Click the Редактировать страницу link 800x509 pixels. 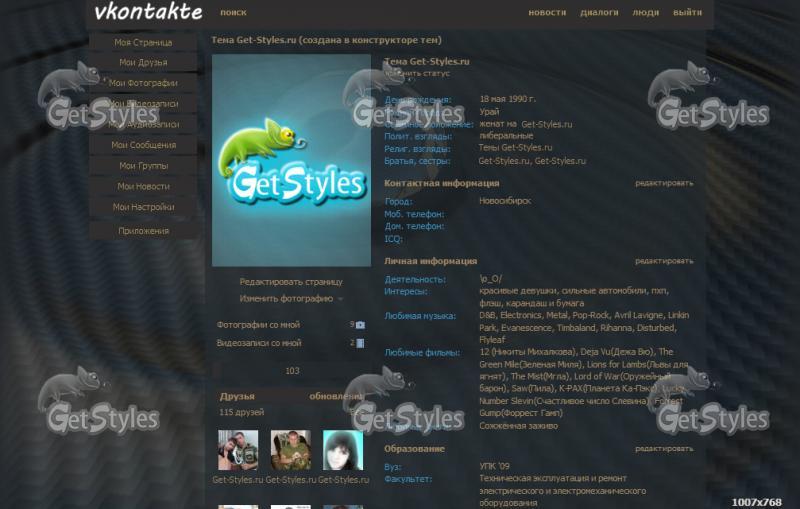[291, 282]
